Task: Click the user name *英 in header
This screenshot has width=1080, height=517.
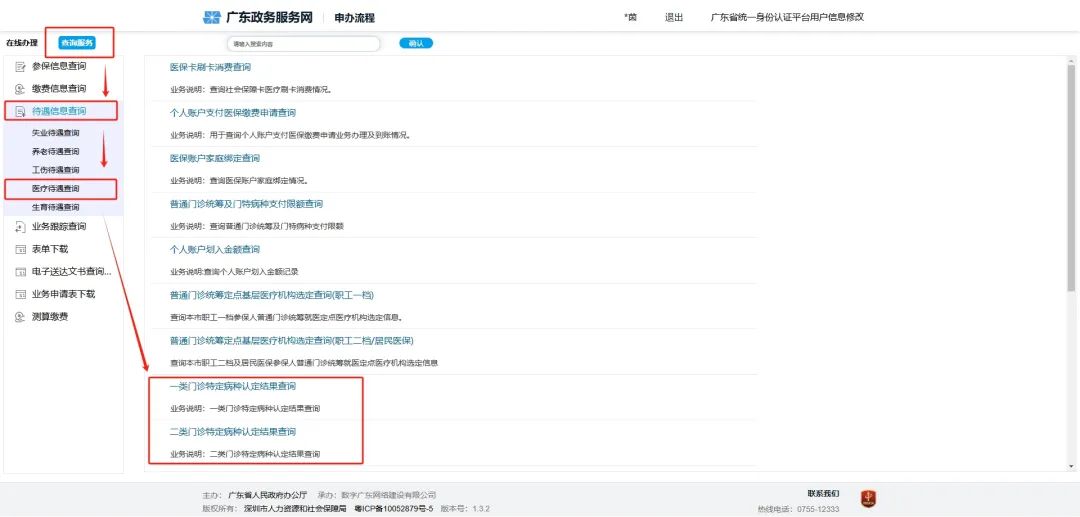Action: tap(630, 18)
